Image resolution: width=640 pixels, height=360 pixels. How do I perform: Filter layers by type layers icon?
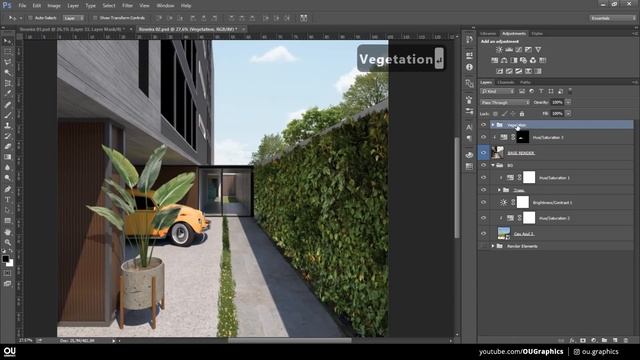[x=541, y=91]
